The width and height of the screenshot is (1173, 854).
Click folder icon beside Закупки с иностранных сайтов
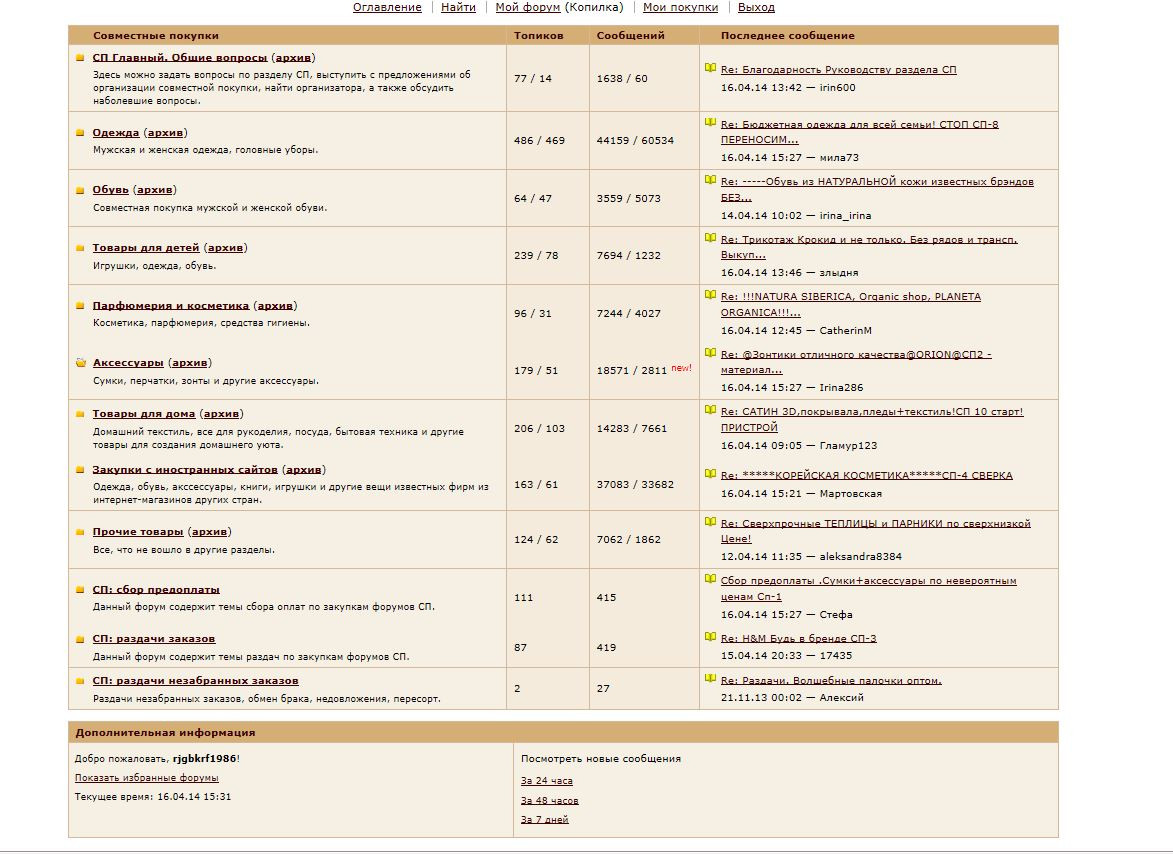tap(80, 470)
